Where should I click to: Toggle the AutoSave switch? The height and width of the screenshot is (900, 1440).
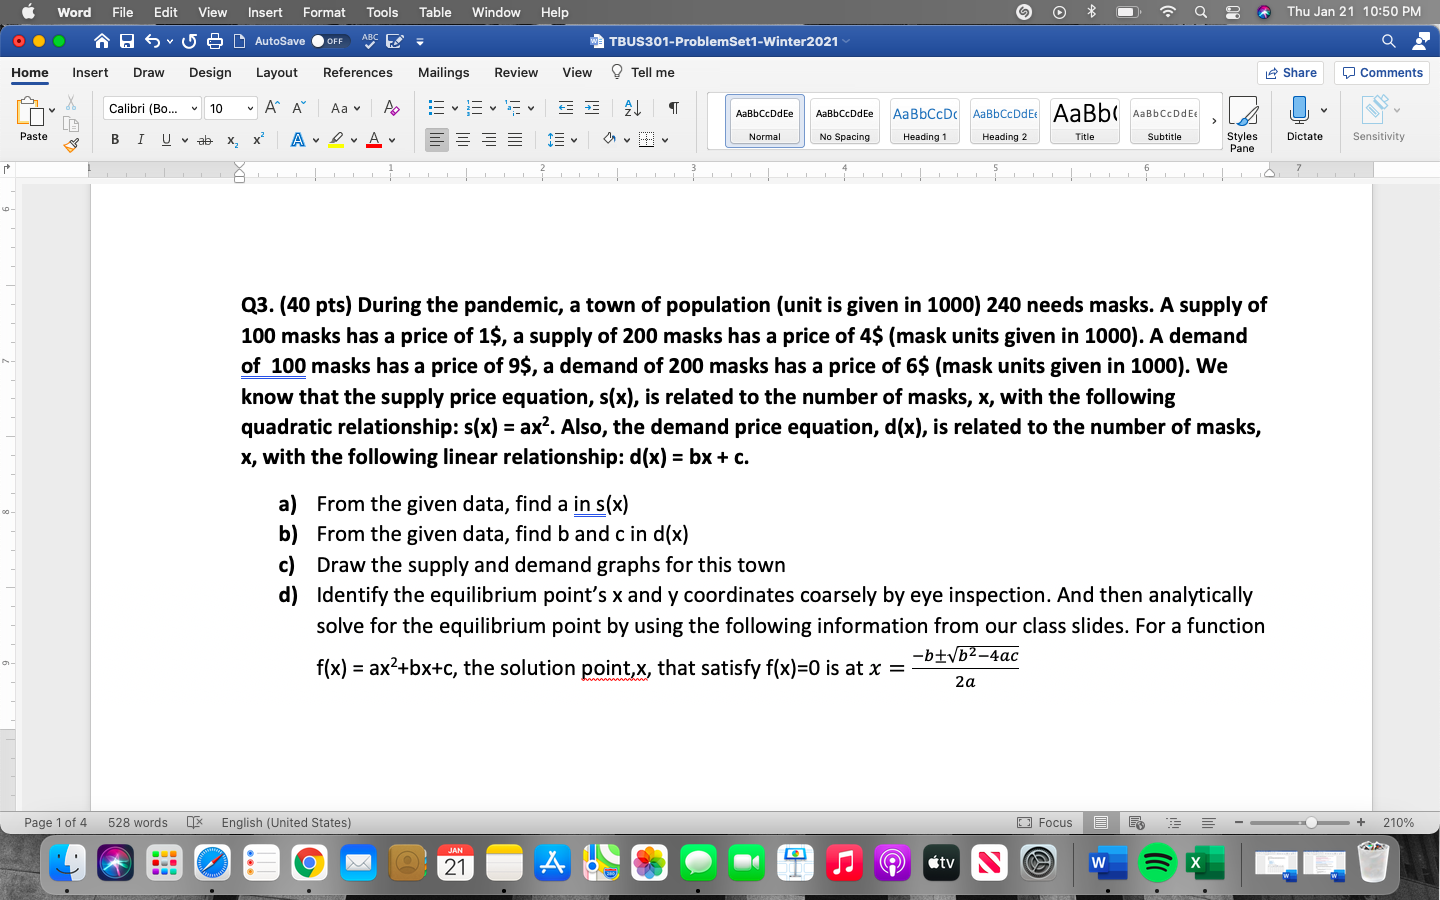(328, 41)
